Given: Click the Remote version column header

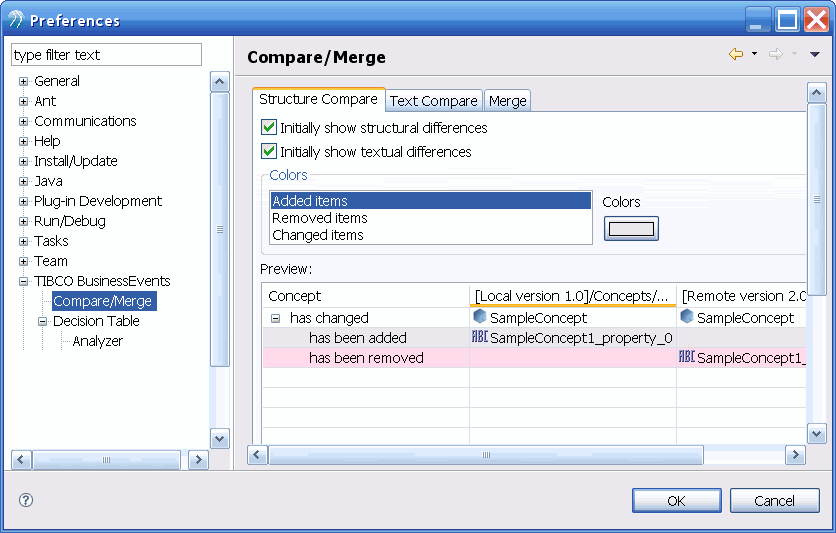Looking at the screenshot, I should 742,296.
